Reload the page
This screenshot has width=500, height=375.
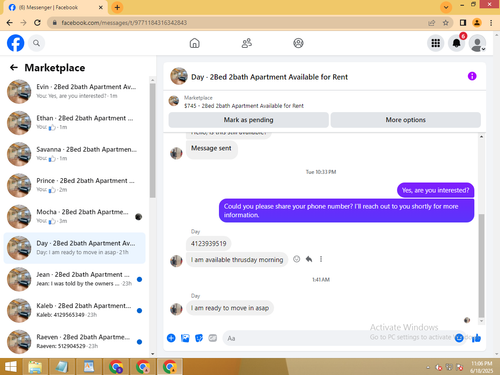click(x=37, y=23)
